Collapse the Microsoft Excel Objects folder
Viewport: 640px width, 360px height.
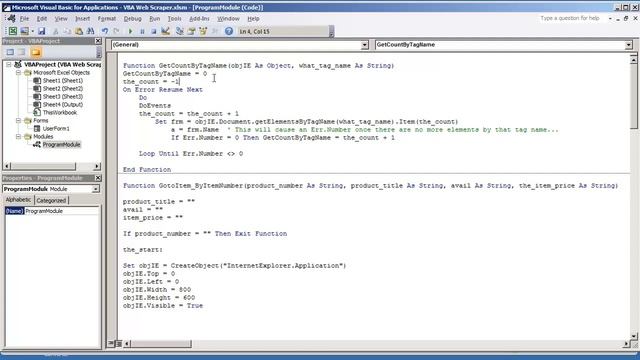(18, 73)
